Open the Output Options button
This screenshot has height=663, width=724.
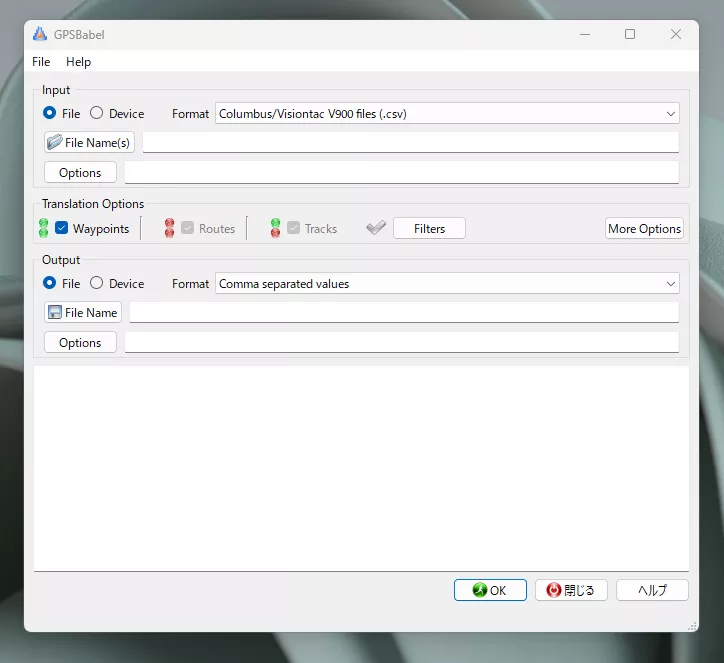pos(80,342)
